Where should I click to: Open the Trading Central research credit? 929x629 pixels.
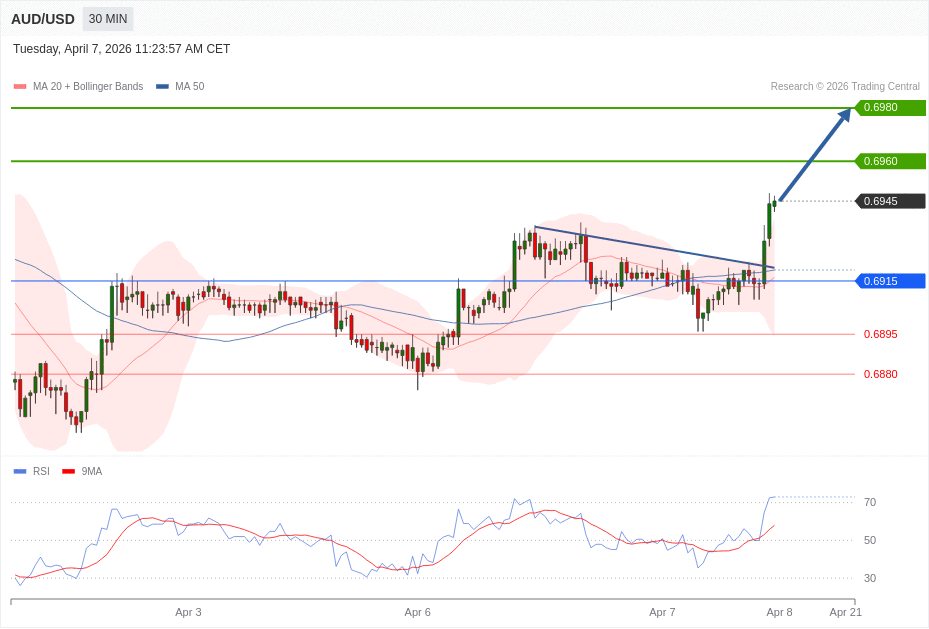[845, 87]
